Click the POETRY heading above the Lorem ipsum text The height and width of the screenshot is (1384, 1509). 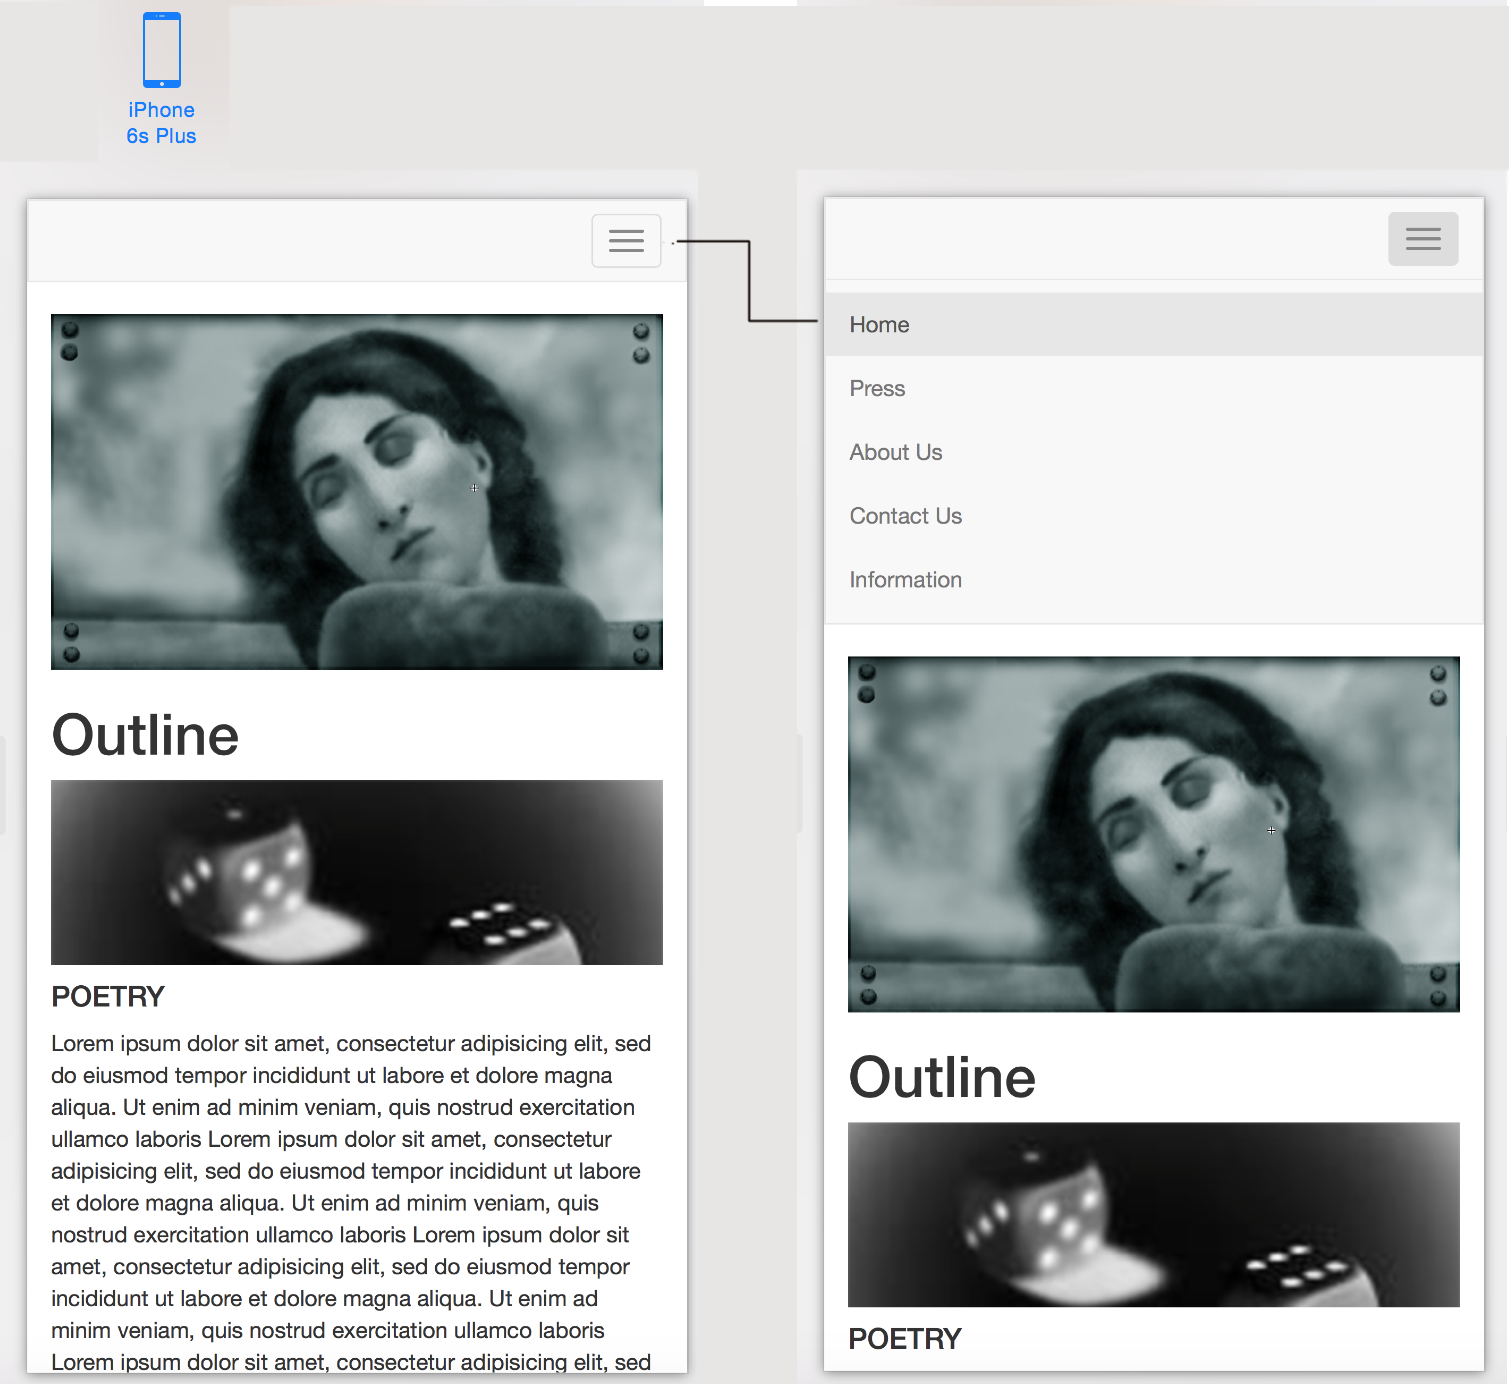pos(108,997)
